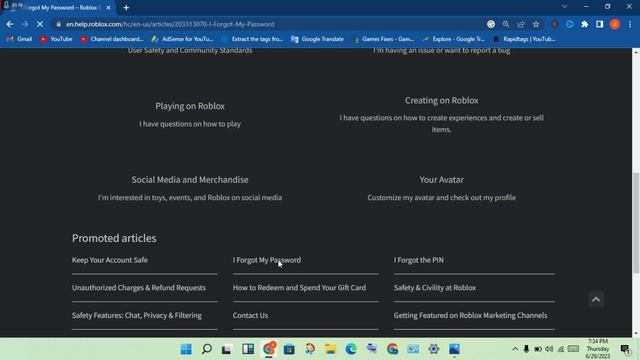This screenshot has width=640, height=360.
Task: Open Settings gear on the taskbar
Action: 433,349
